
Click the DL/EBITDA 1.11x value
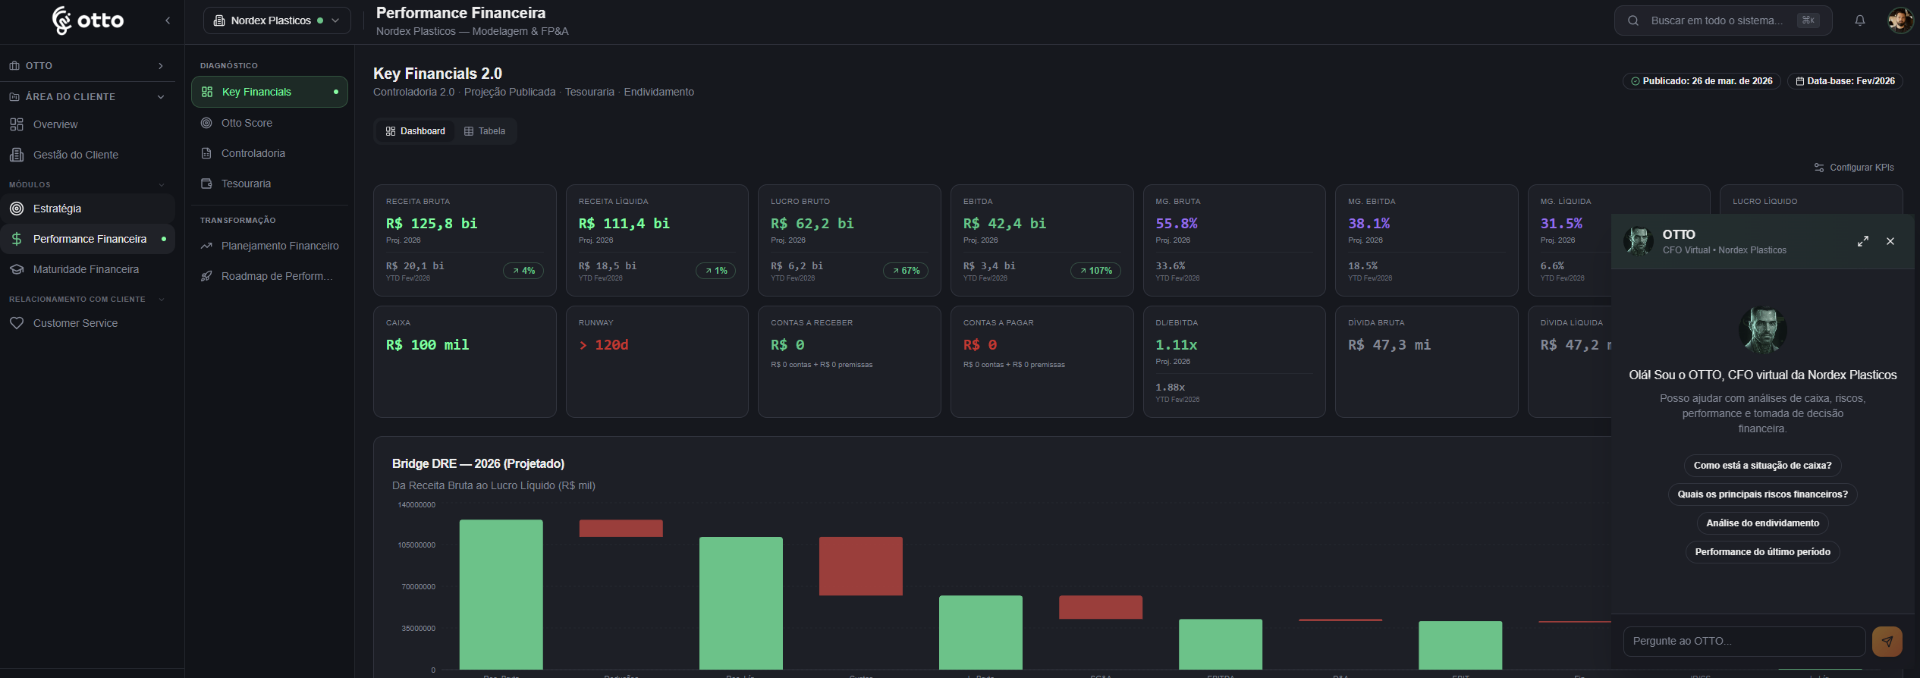[1176, 345]
